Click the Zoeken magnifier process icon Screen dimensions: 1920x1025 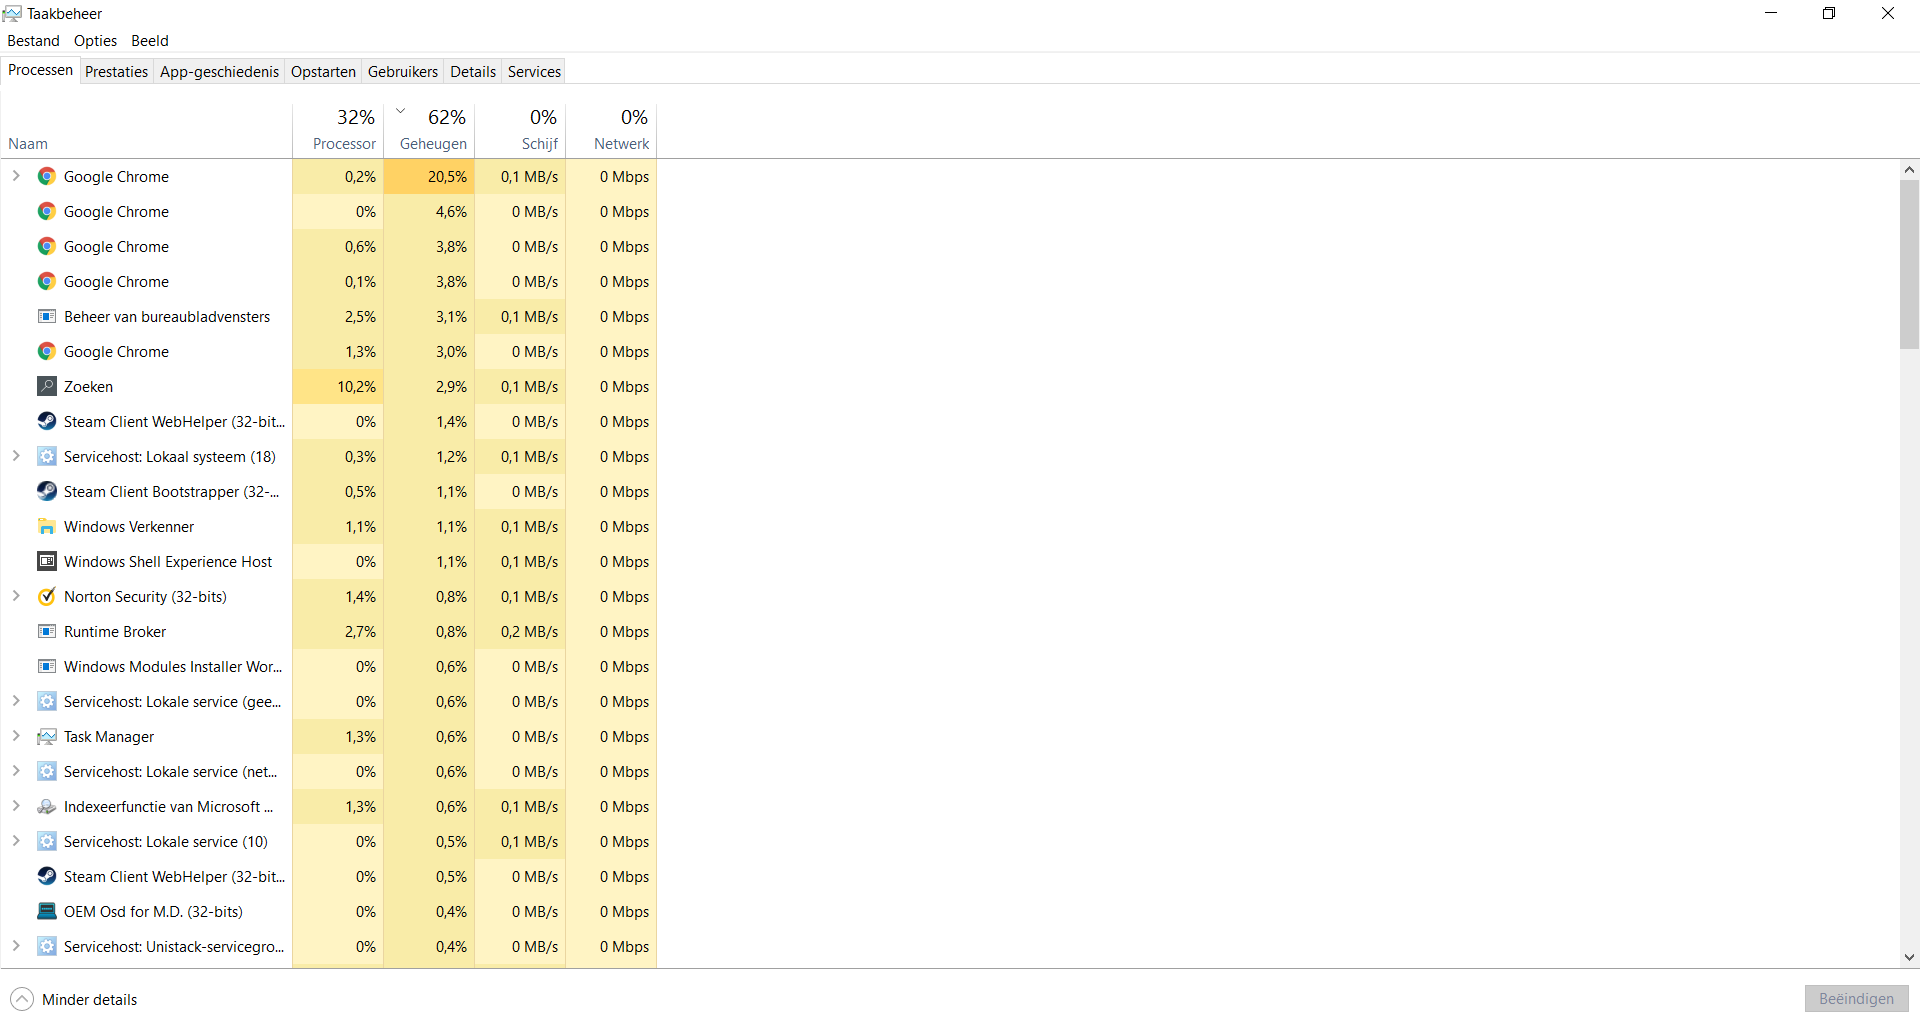pyautogui.click(x=47, y=386)
